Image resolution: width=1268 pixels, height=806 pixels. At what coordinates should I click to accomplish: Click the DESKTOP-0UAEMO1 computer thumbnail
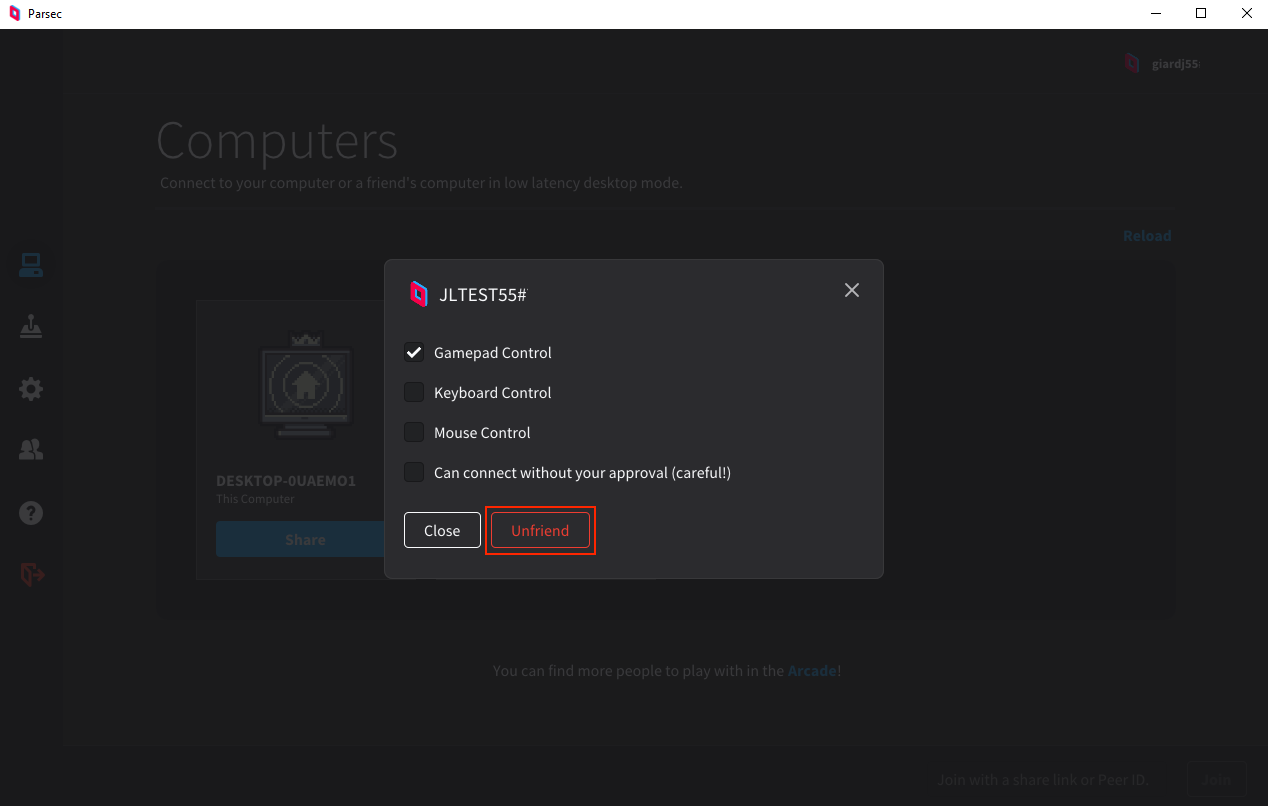[305, 385]
